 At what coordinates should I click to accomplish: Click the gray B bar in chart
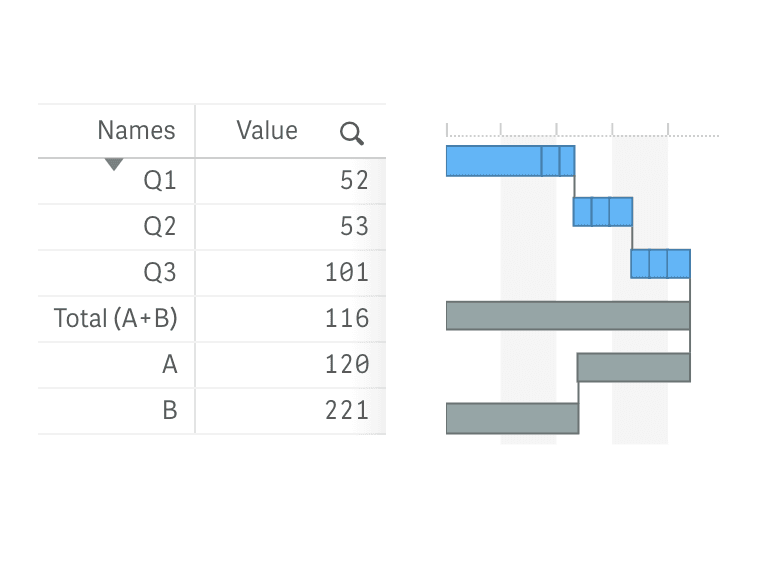pyautogui.click(x=512, y=418)
